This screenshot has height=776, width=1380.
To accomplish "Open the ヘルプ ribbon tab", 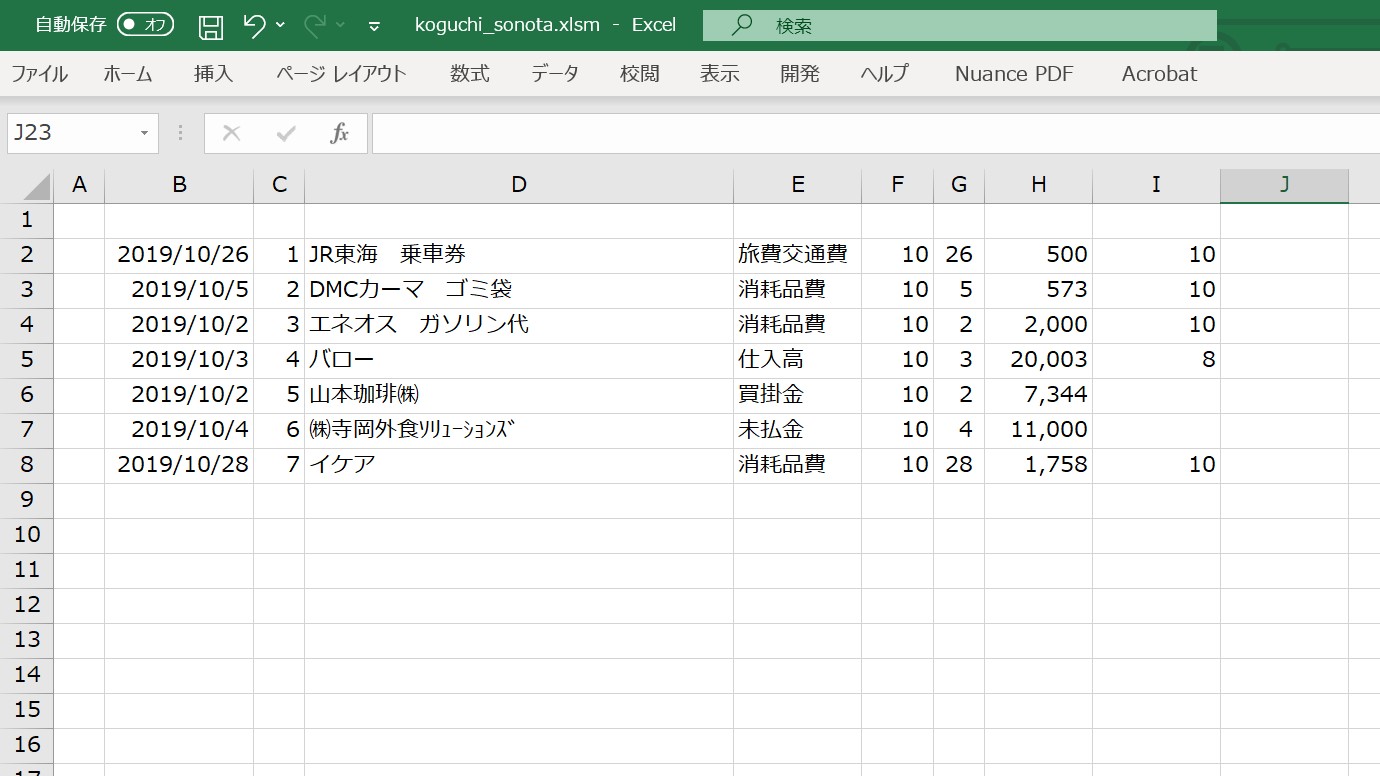I will (885, 73).
